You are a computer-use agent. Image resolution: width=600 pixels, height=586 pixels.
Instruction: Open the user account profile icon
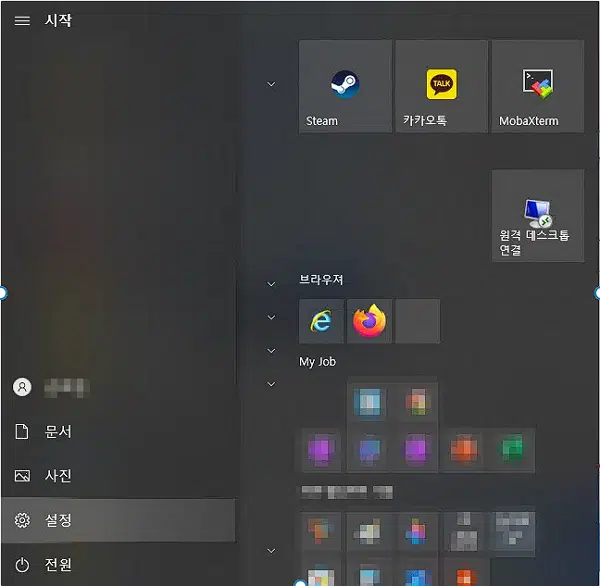click(22, 387)
